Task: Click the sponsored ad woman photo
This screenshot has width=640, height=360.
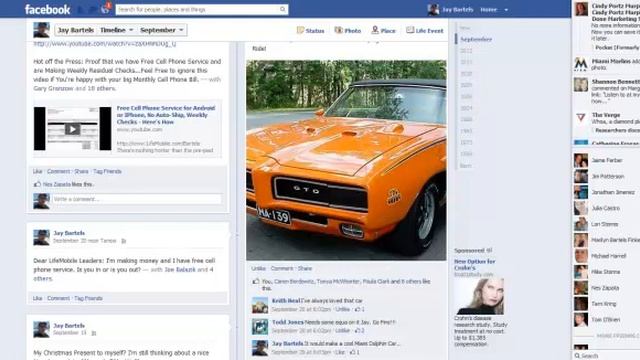Action: pyautogui.click(x=479, y=297)
